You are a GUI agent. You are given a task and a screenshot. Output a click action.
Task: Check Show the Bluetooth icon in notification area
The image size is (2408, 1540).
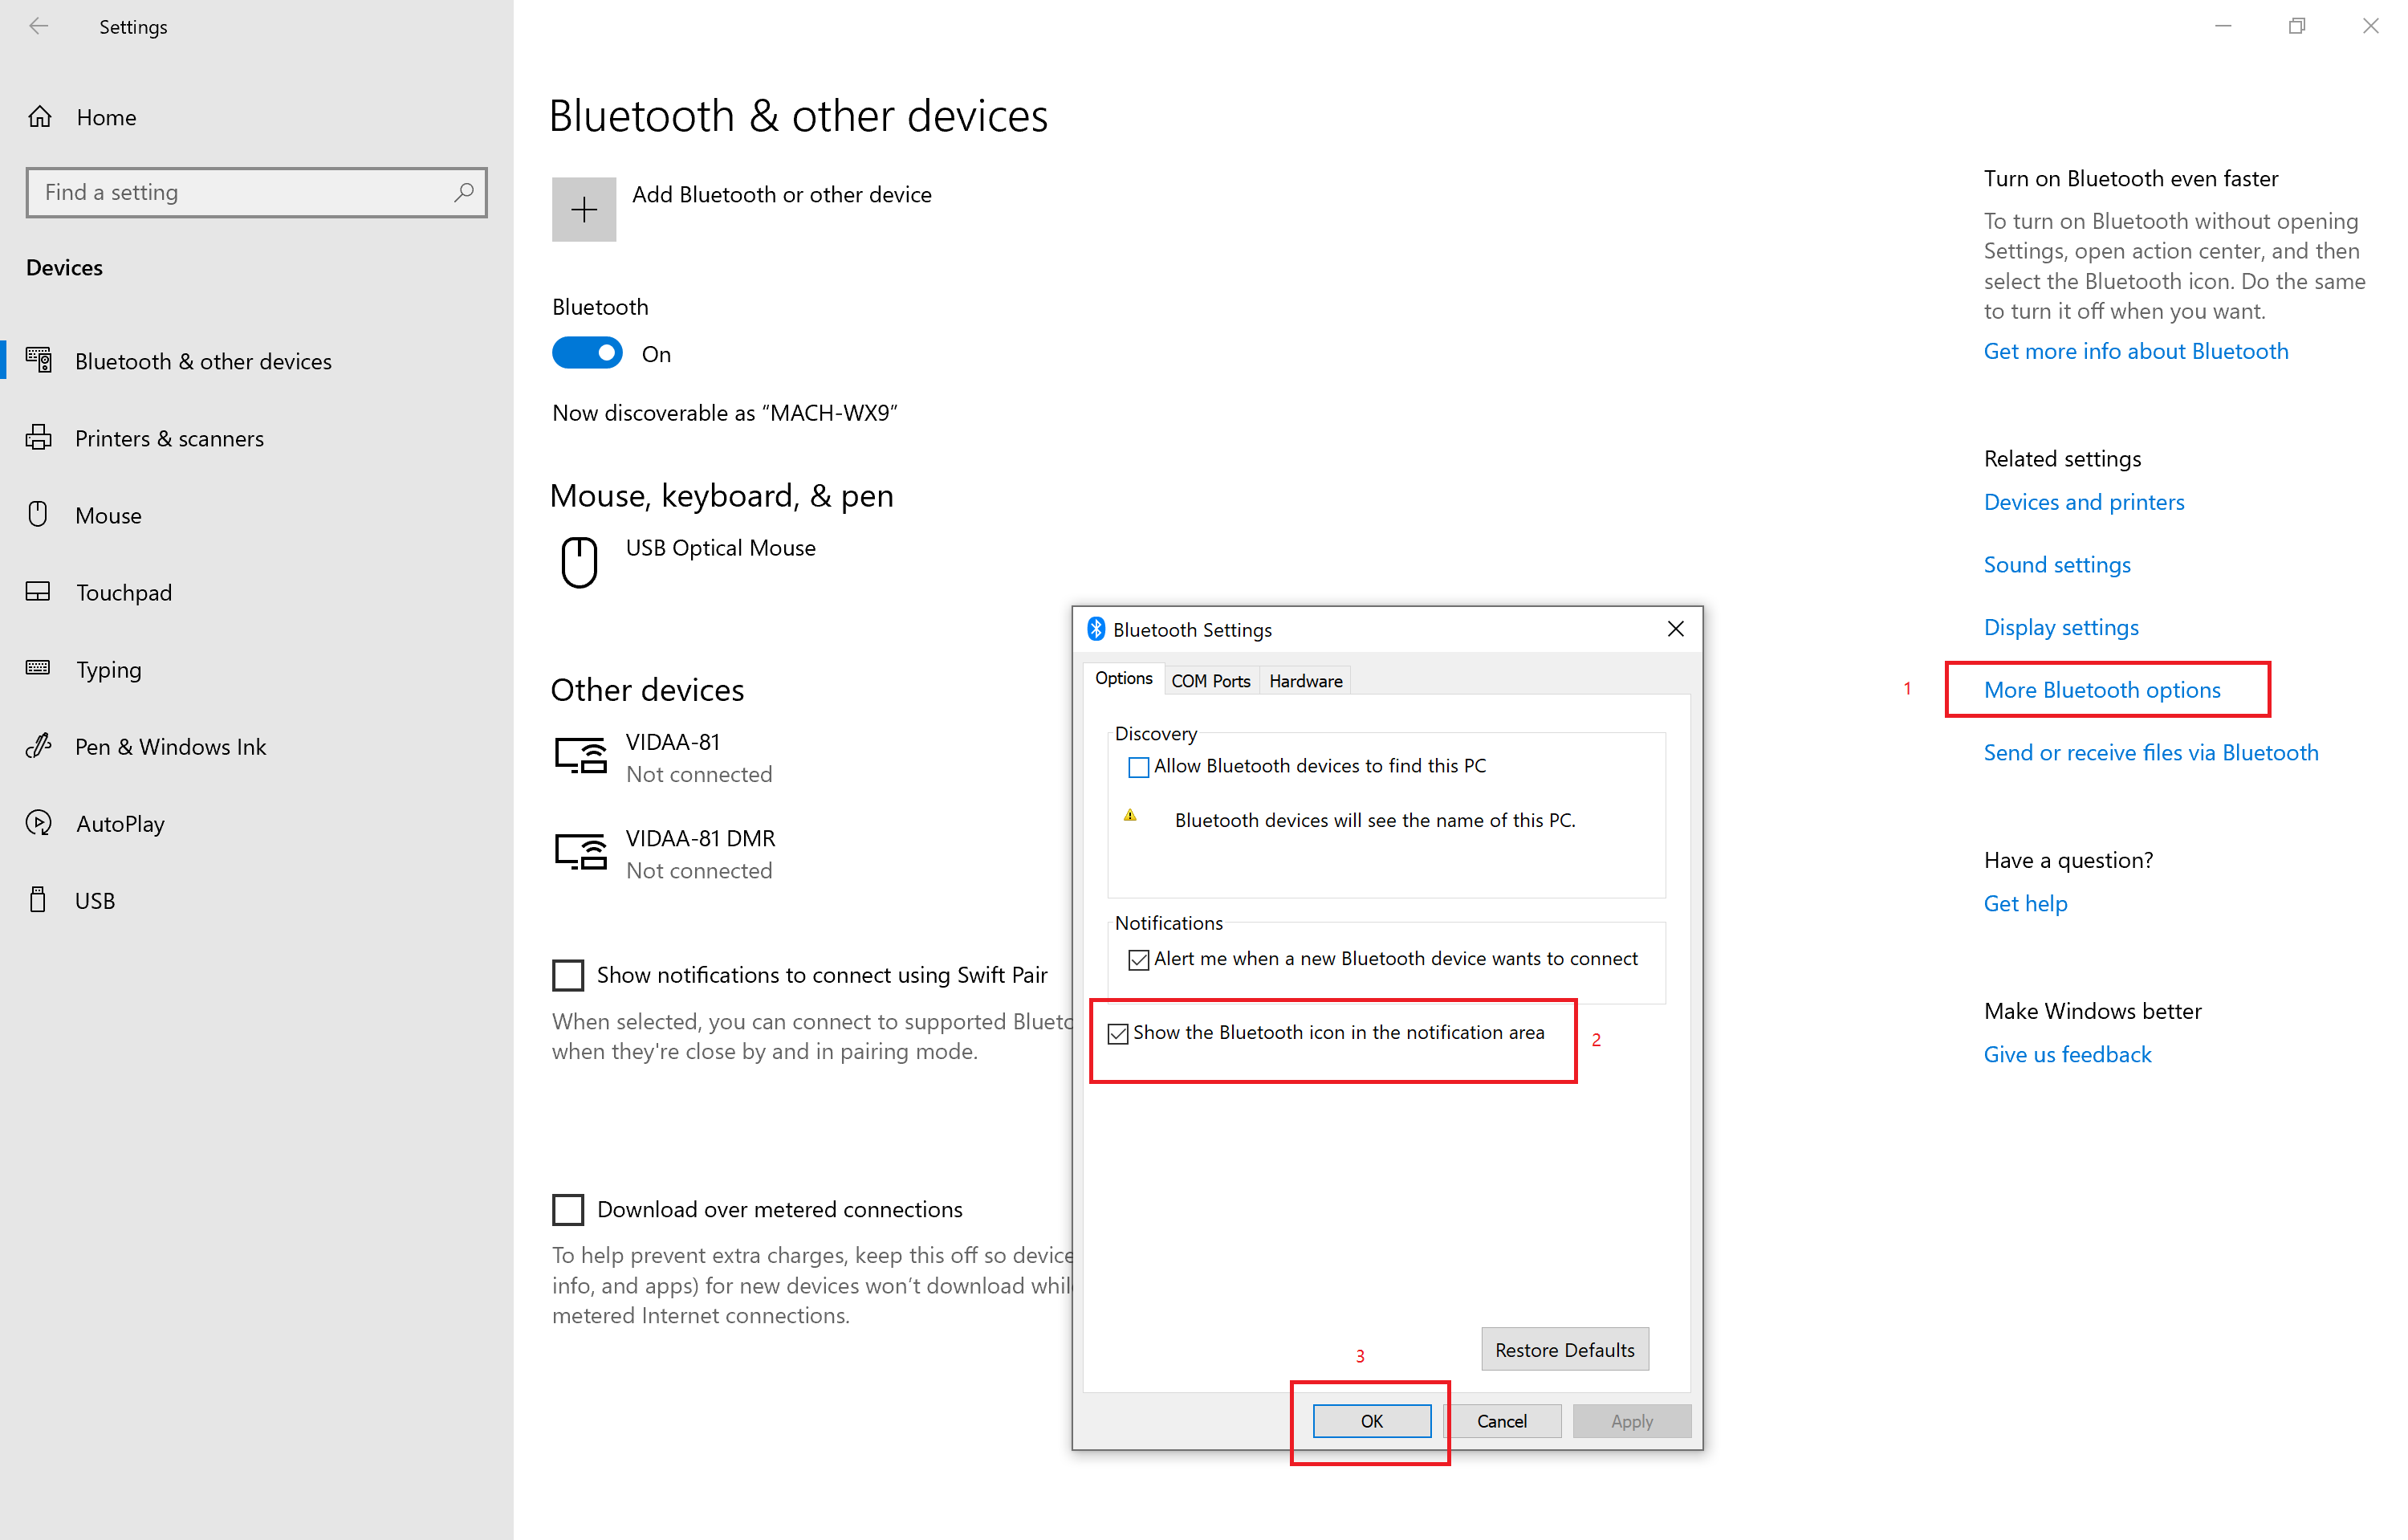[x=1118, y=1033]
